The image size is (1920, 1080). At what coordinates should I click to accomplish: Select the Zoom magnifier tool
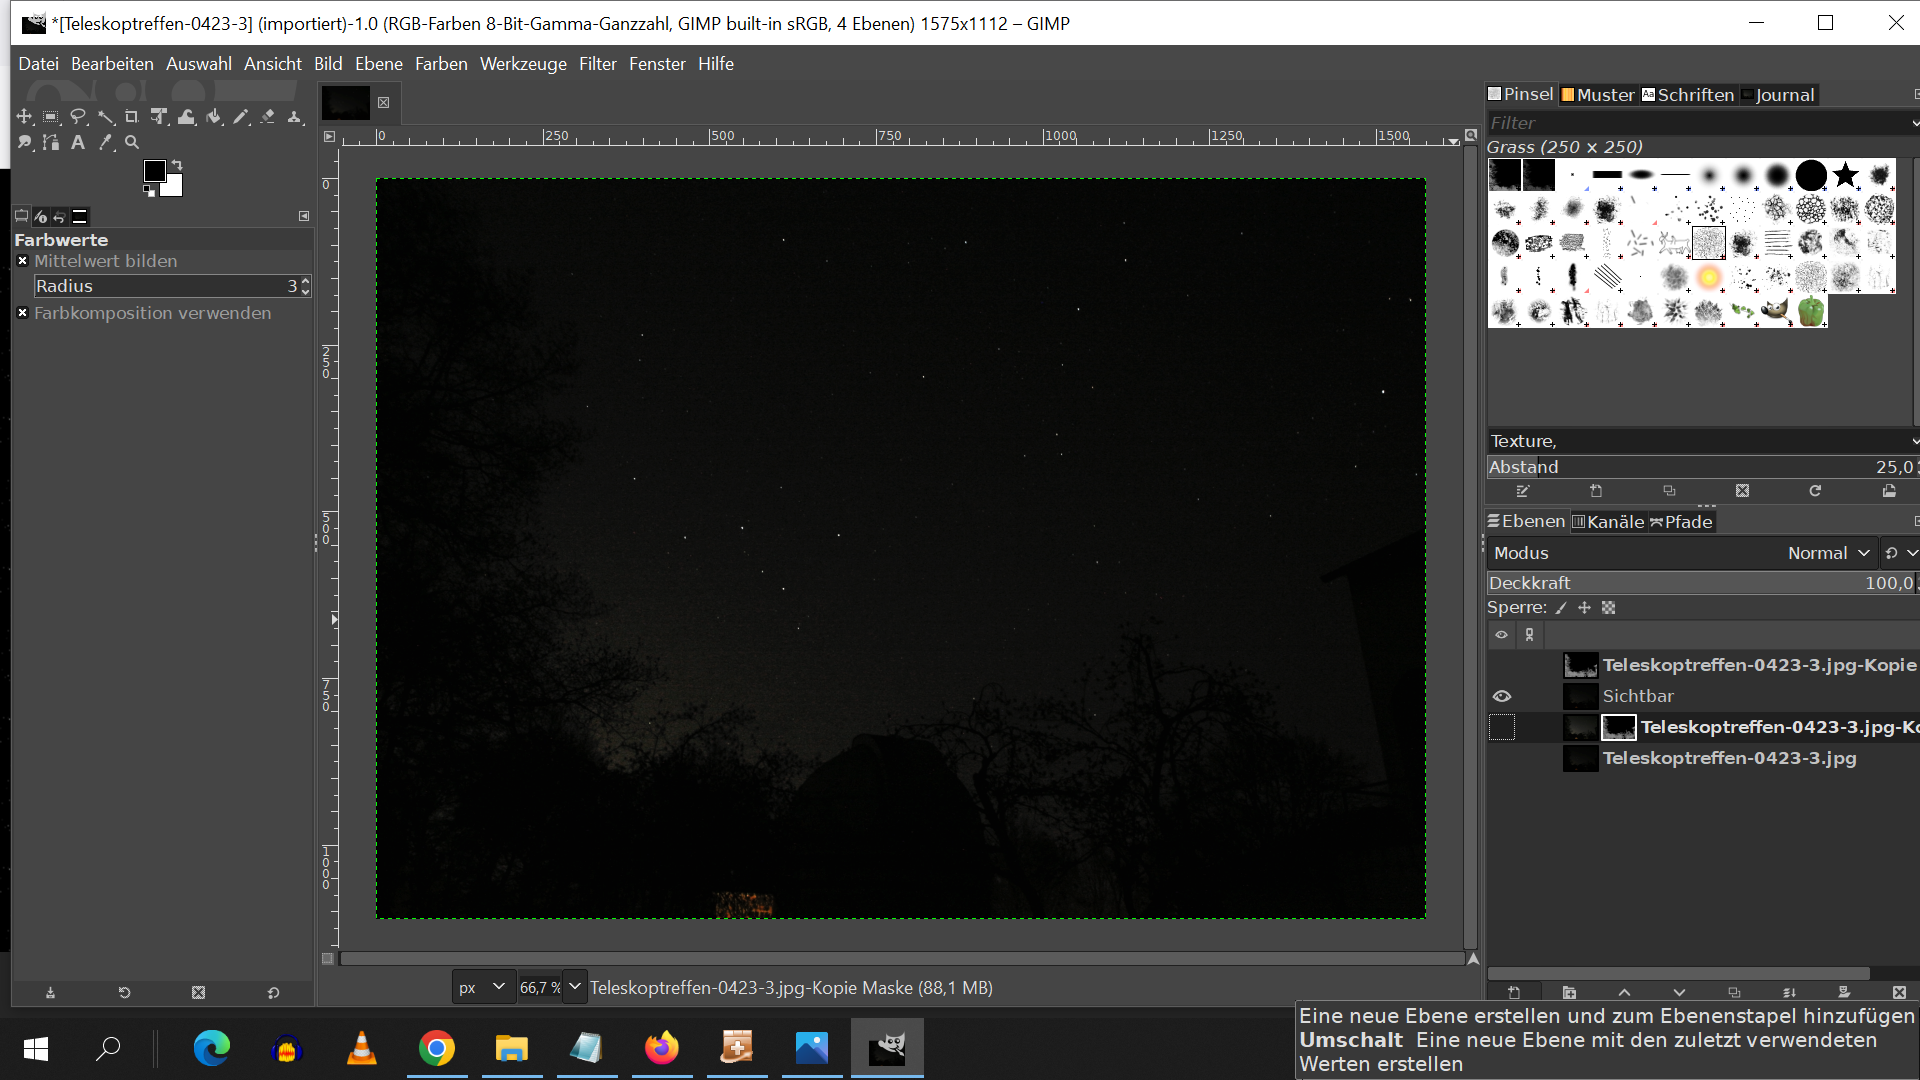(x=132, y=143)
